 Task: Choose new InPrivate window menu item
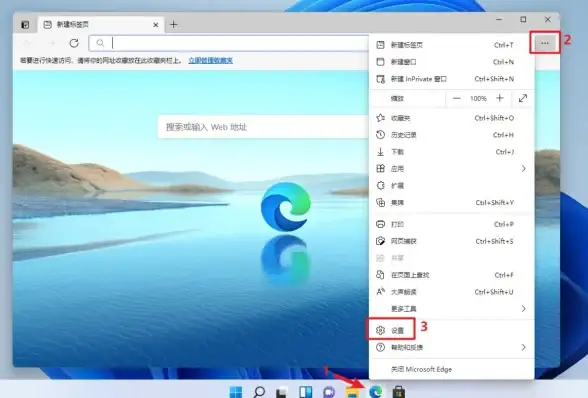click(452, 79)
